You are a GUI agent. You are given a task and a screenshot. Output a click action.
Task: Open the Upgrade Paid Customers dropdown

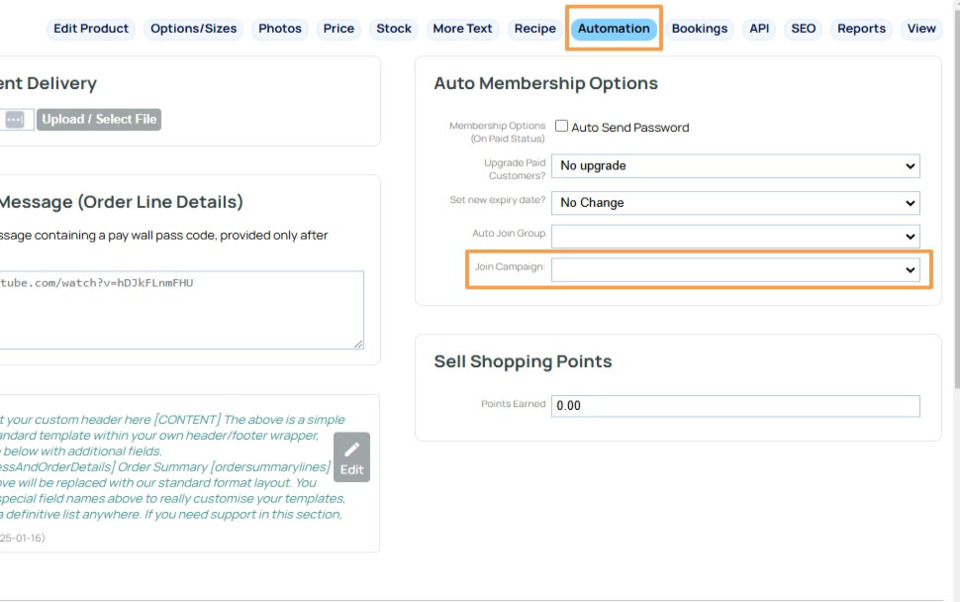[x=735, y=166]
